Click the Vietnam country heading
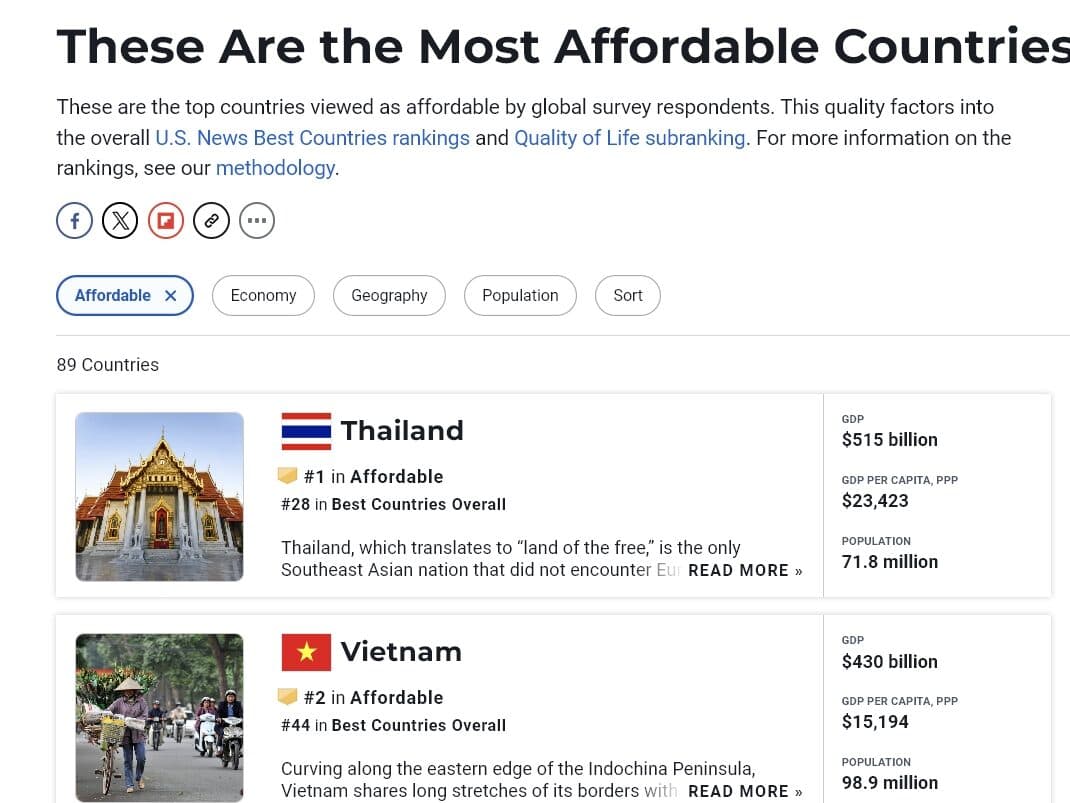This screenshot has width=1070, height=803. (401, 652)
